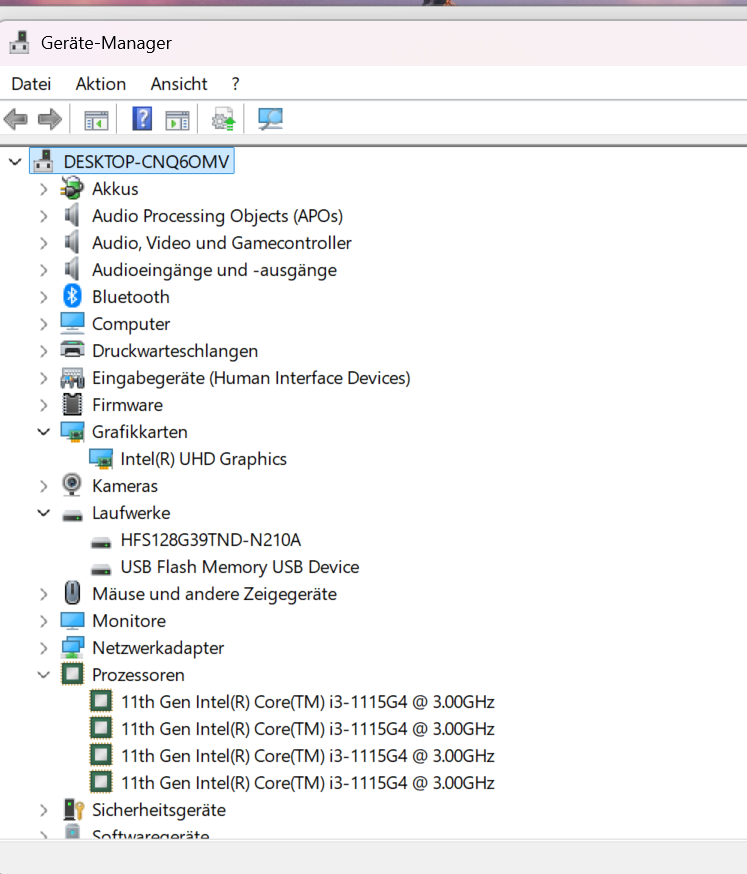Select the Intel(R) UHD Graphics device
The image size is (747, 874).
203,459
